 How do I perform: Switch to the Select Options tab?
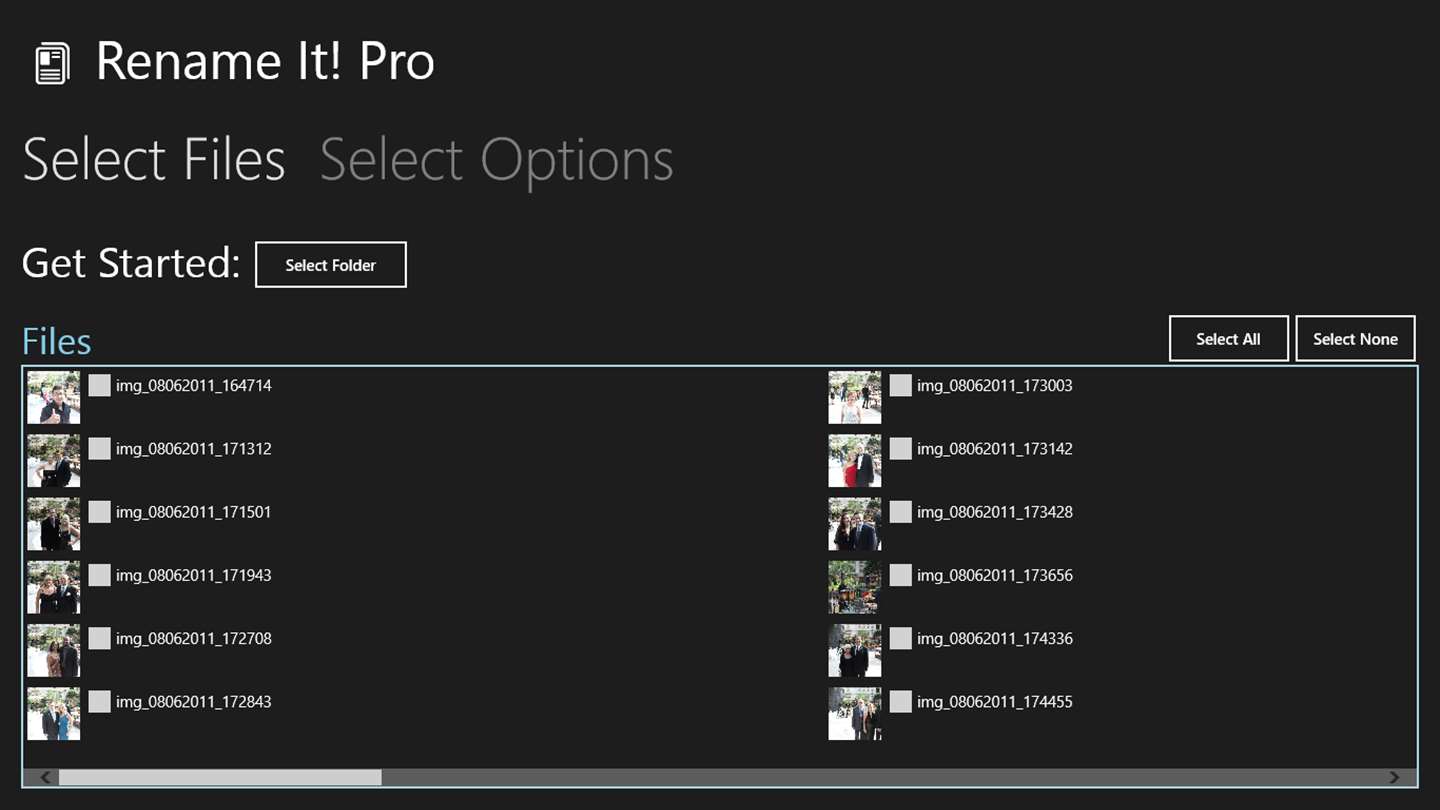(496, 160)
